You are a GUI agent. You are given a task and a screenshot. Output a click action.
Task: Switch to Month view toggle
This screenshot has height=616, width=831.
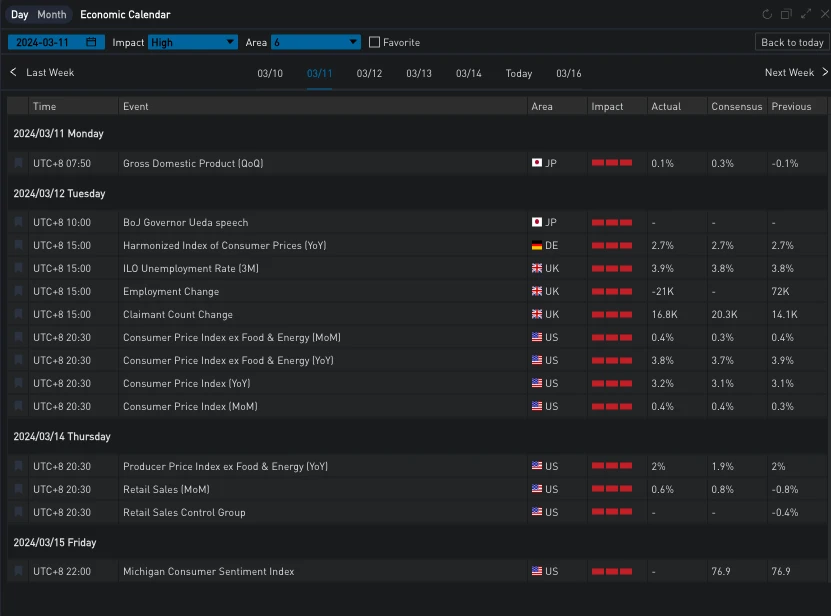click(x=52, y=14)
